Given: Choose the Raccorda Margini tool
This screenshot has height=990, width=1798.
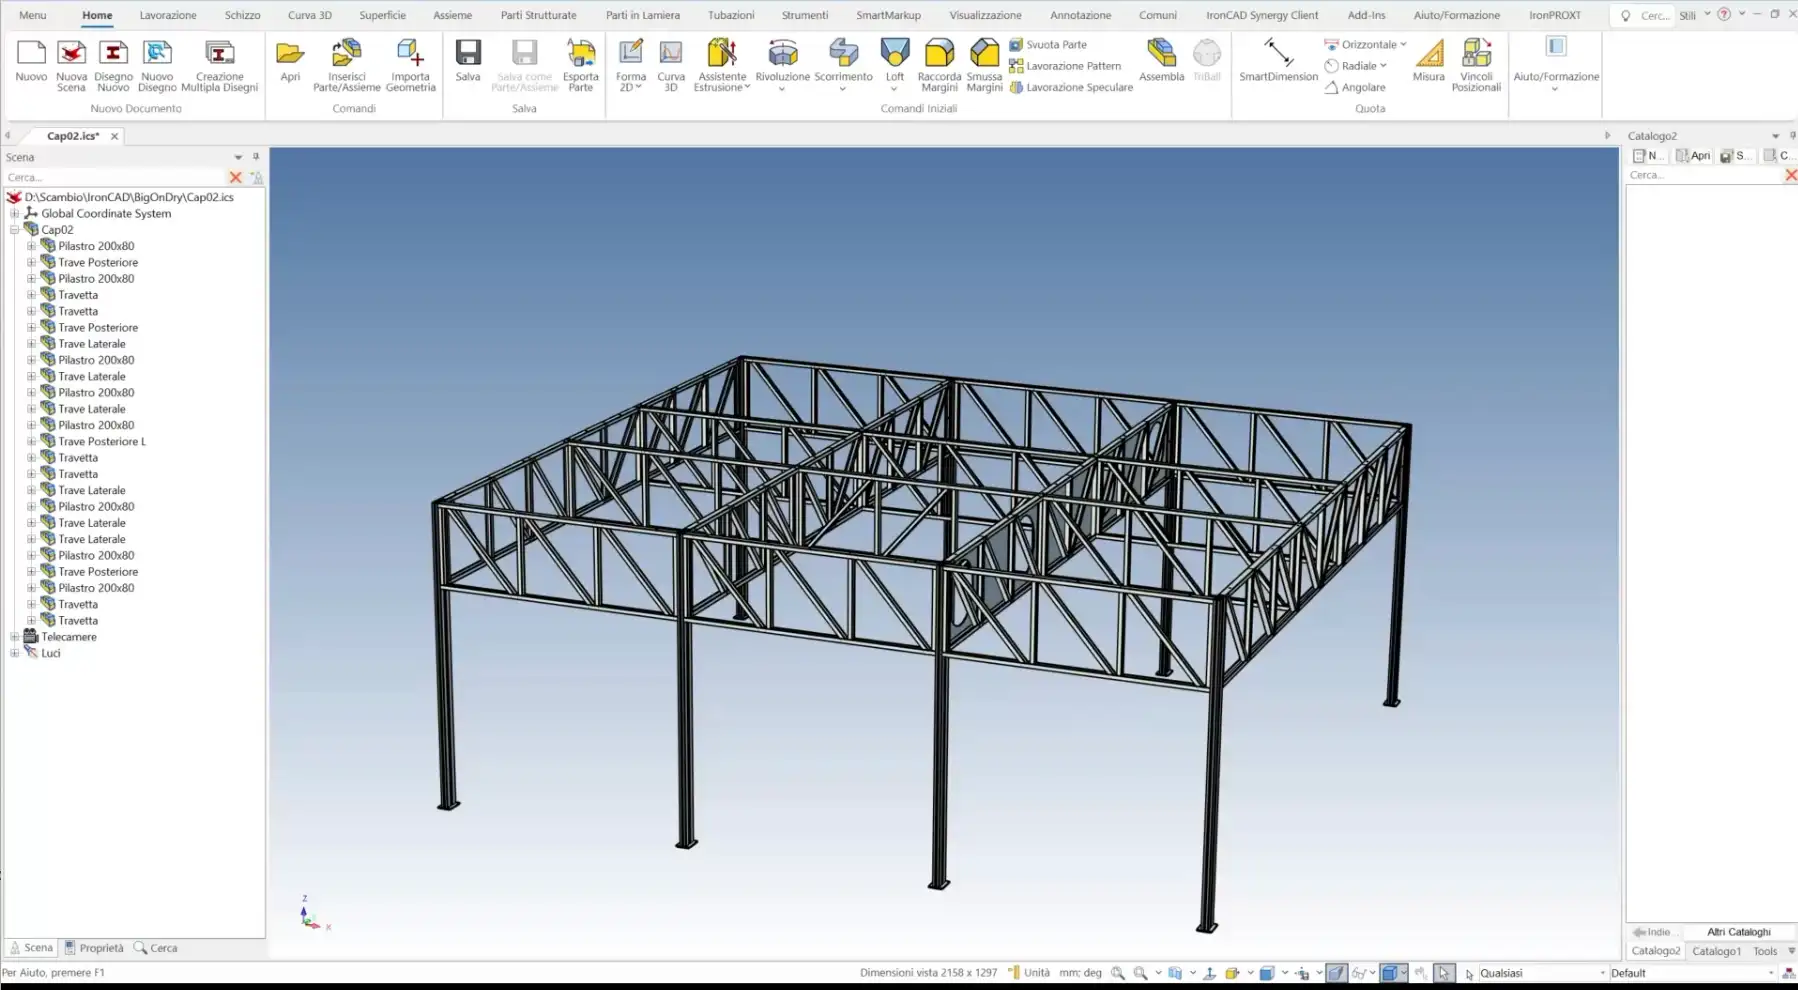Looking at the screenshot, I should click(939, 64).
